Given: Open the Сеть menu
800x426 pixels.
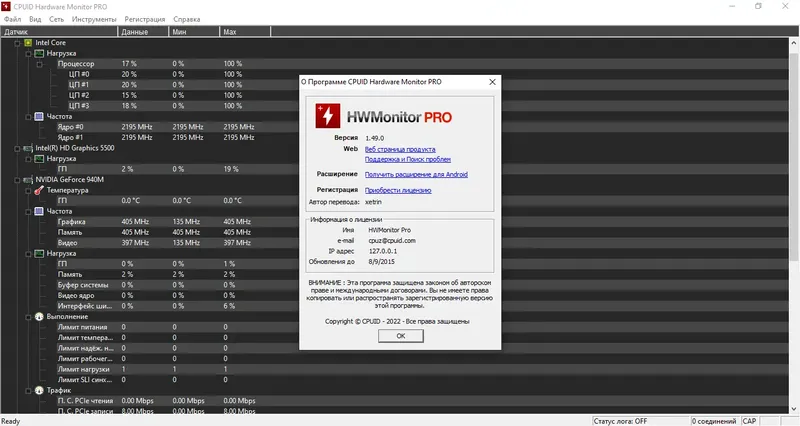Looking at the screenshot, I should pyautogui.click(x=57, y=19).
